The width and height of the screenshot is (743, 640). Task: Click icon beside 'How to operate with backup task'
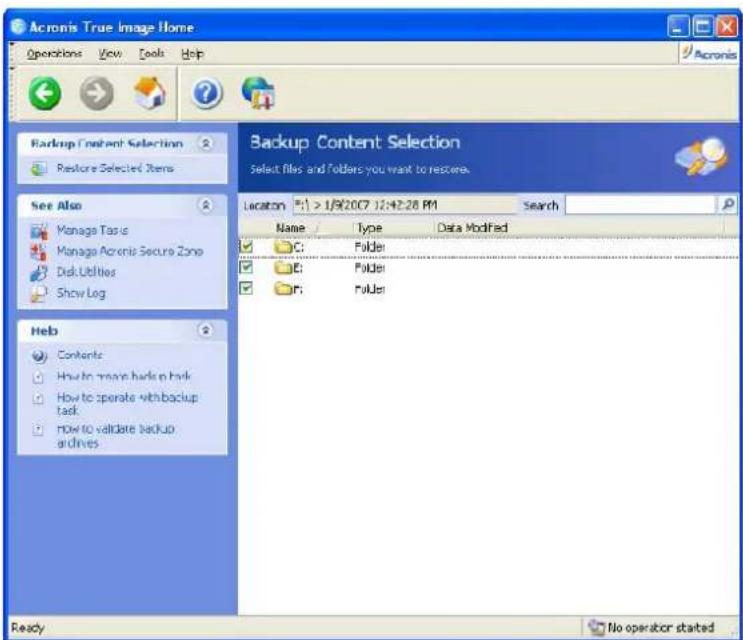[x=39, y=398]
